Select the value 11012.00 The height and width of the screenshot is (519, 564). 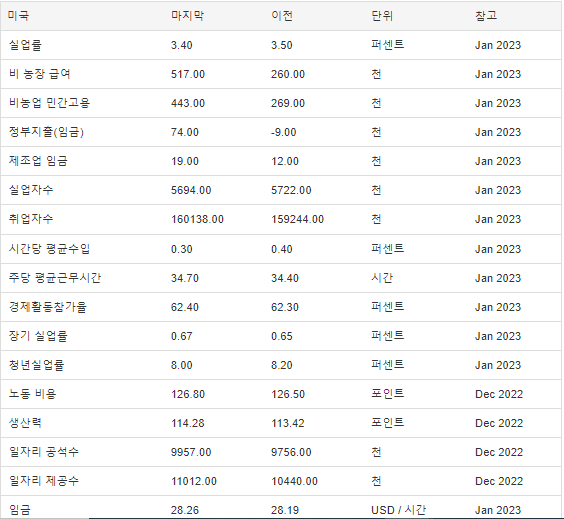click(x=194, y=481)
